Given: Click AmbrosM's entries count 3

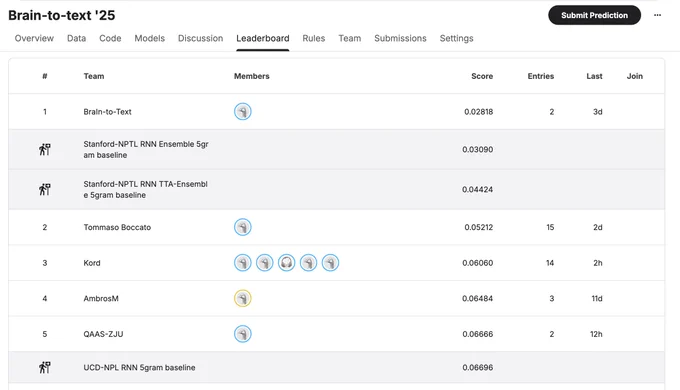Looking at the screenshot, I should point(552,298).
